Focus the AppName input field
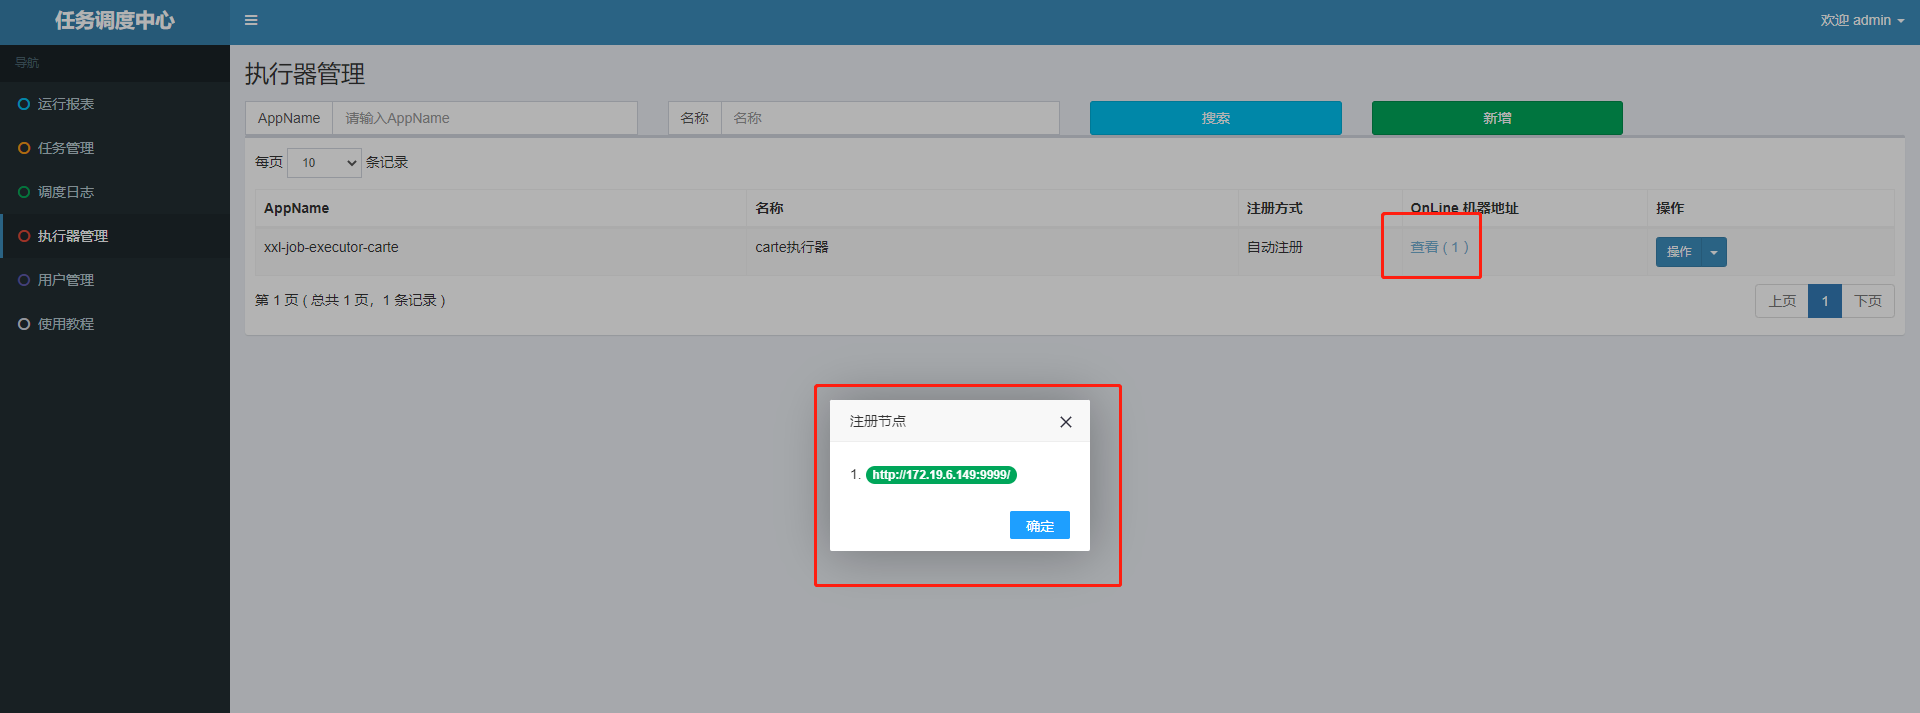1920x713 pixels. click(485, 118)
